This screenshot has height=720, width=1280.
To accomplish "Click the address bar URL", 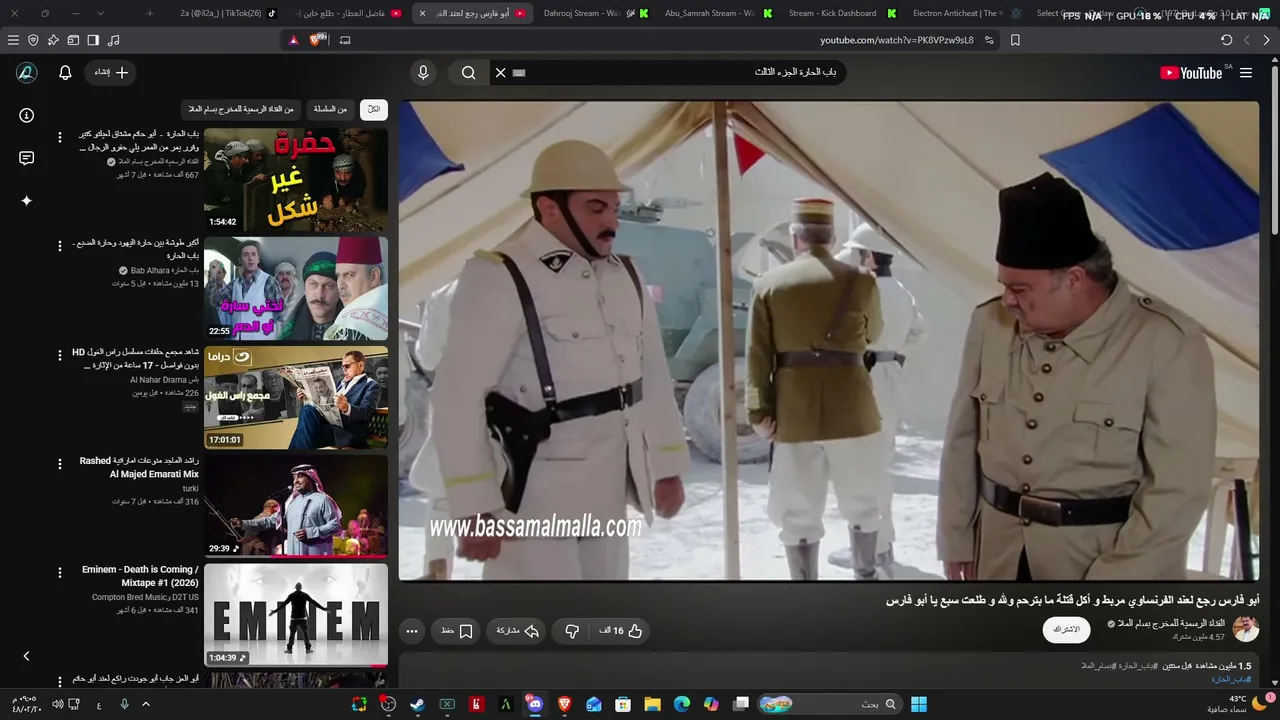I will pos(897,40).
